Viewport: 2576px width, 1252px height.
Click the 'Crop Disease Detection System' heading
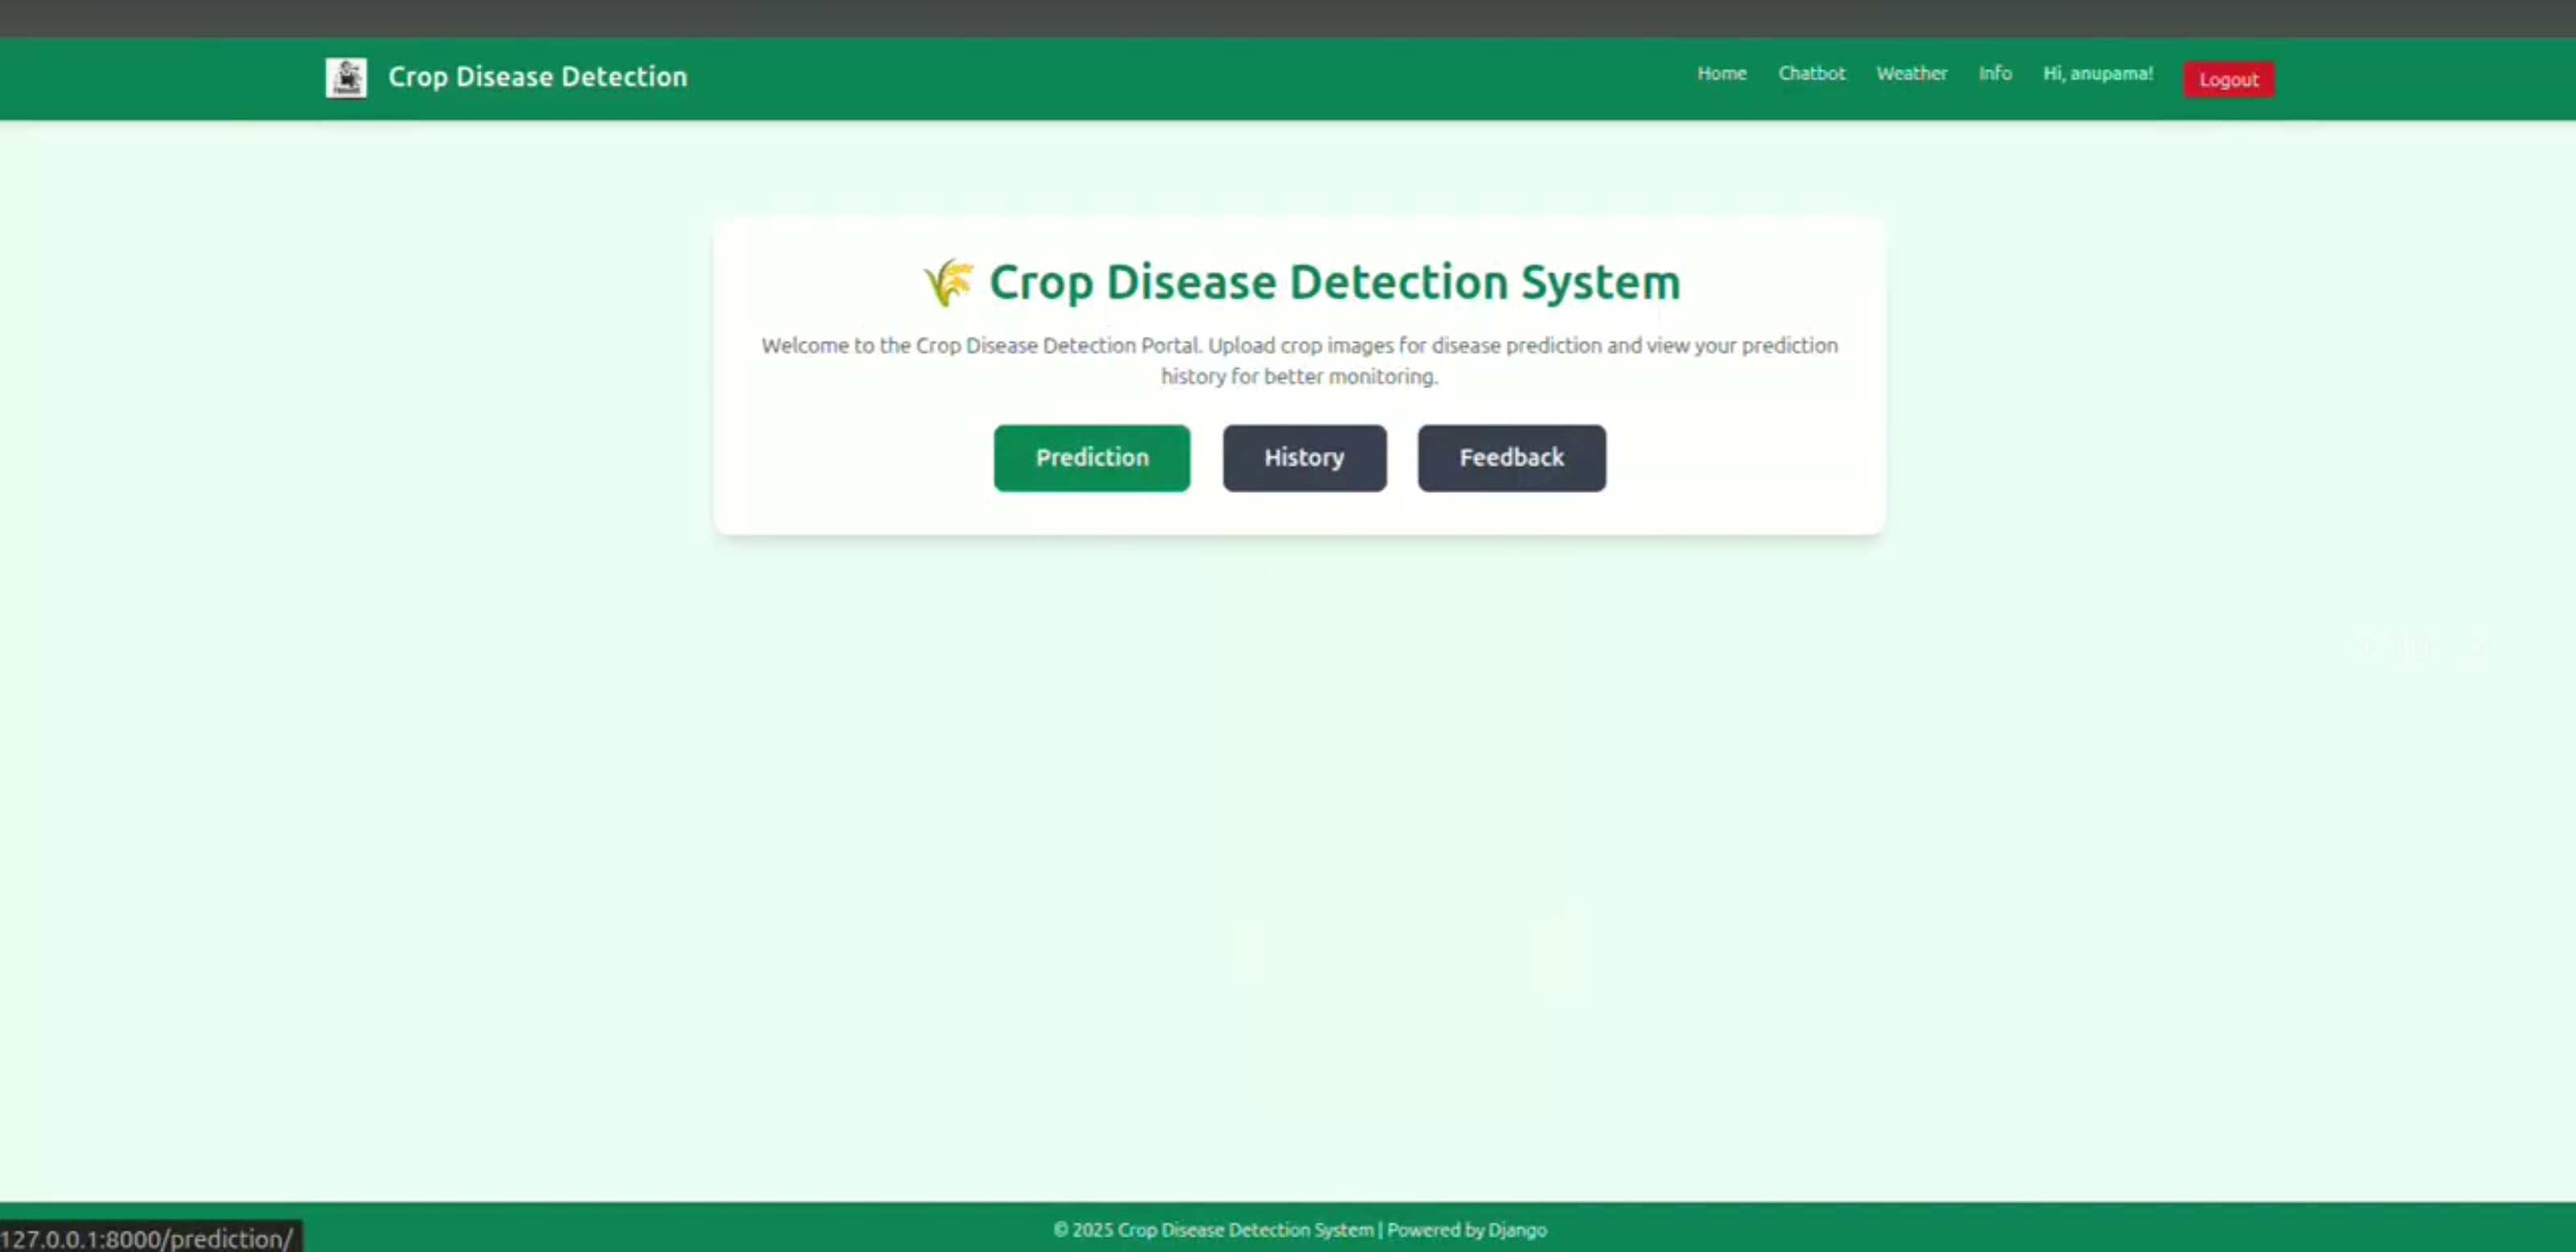point(1334,282)
